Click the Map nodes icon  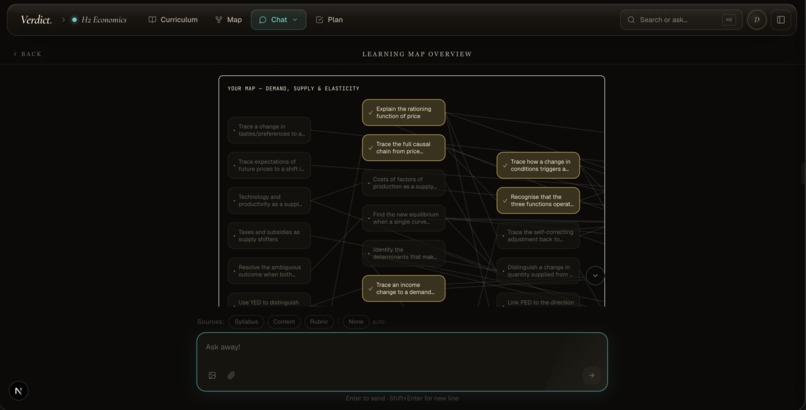pyautogui.click(x=219, y=20)
